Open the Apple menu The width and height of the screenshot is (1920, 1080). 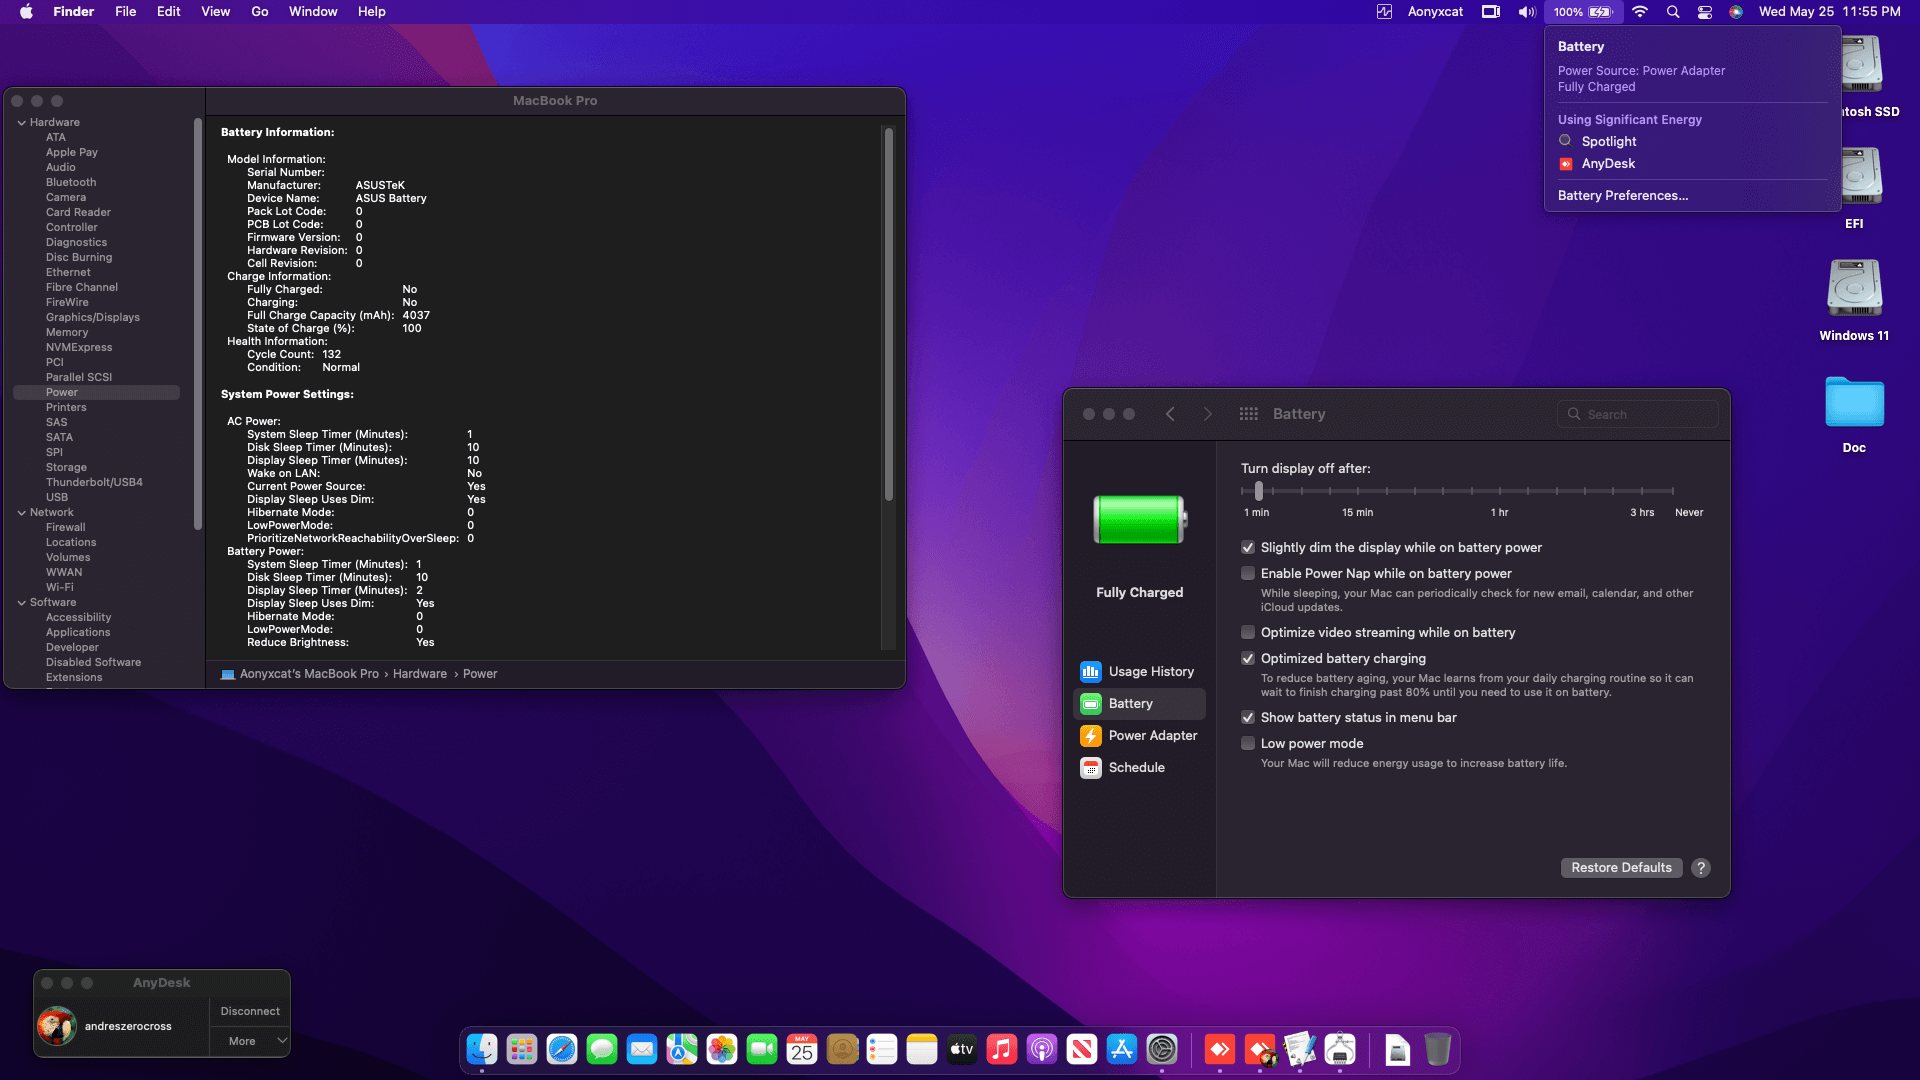tap(26, 12)
